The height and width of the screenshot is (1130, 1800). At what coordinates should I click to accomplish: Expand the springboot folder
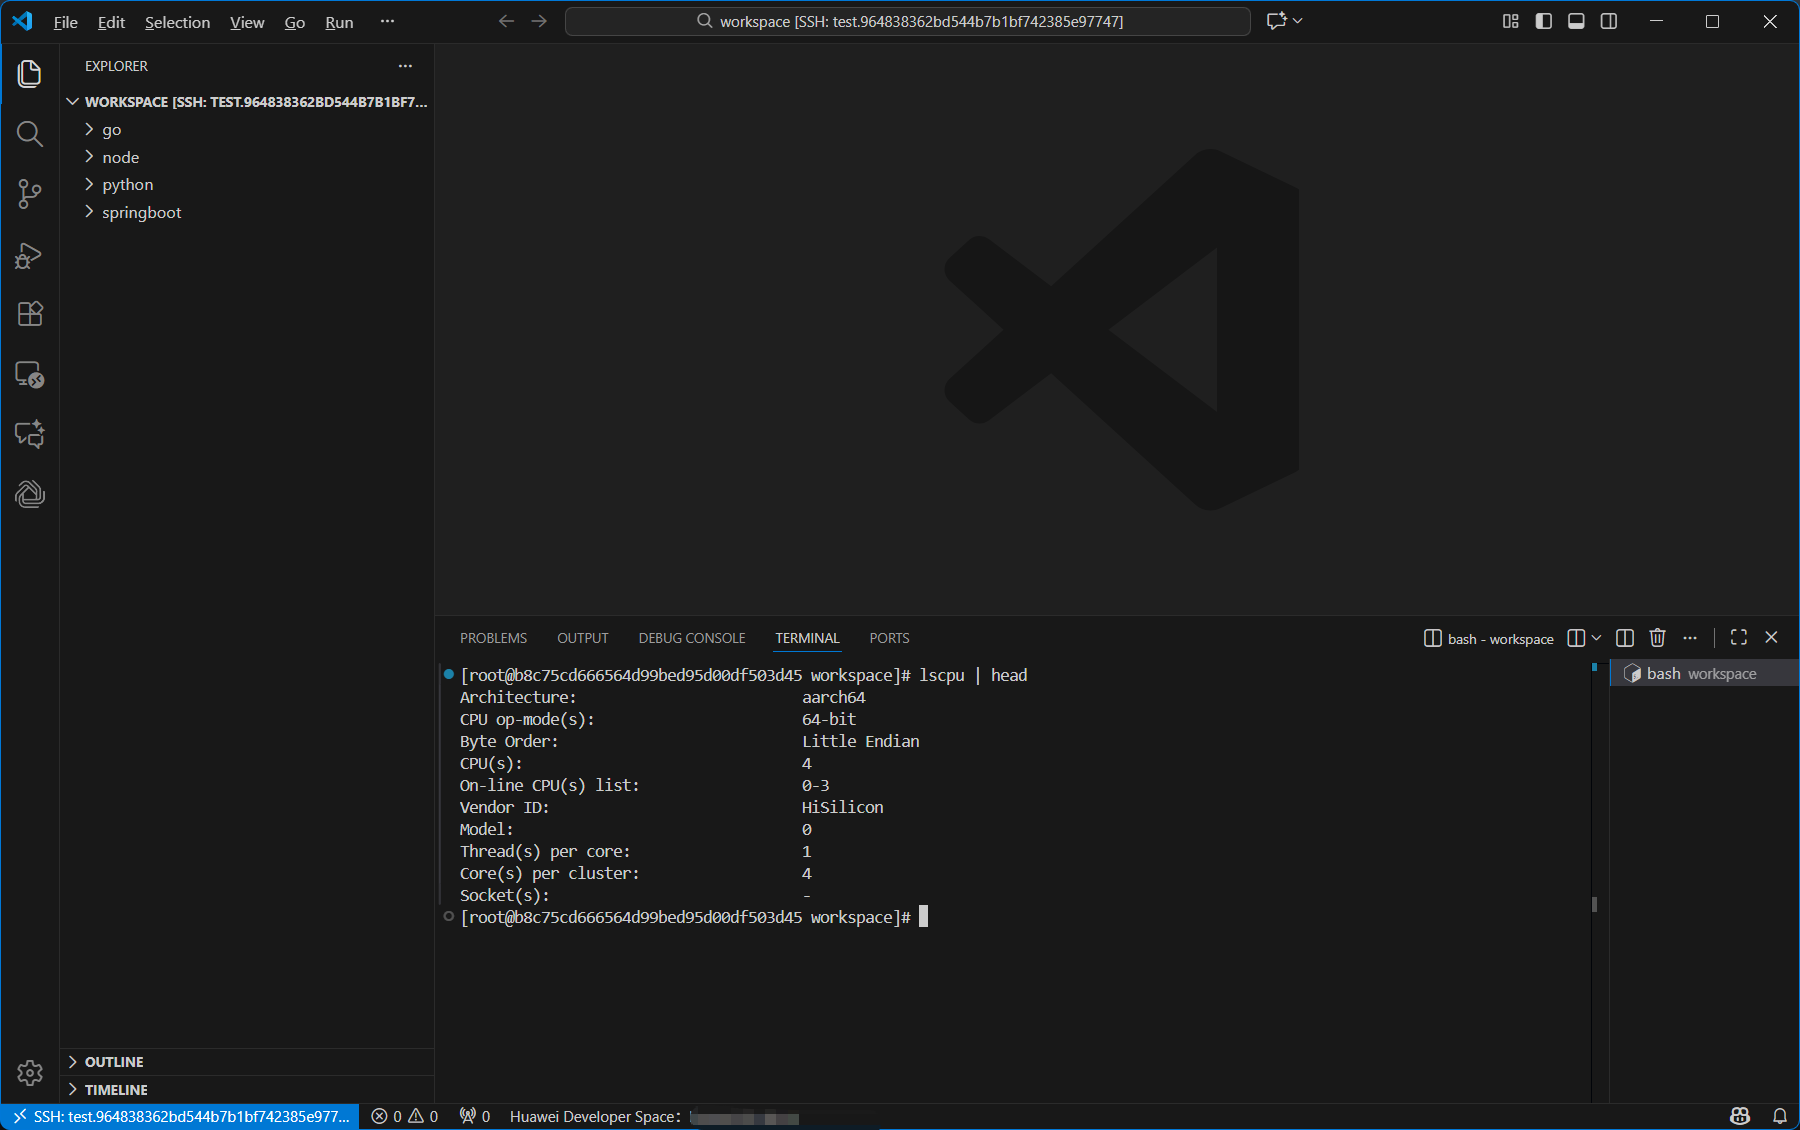(141, 212)
